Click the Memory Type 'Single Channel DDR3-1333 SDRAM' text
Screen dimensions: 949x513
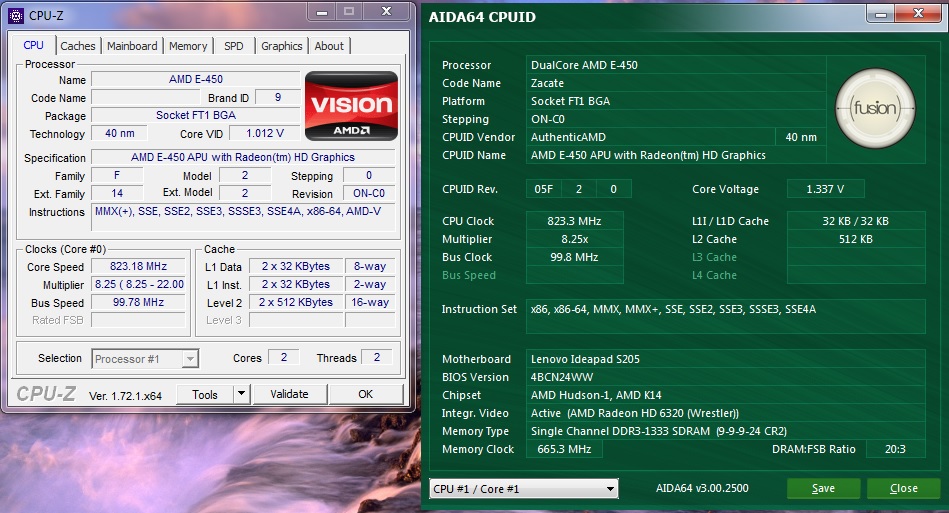pyautogui.click(x=620, y=431)
